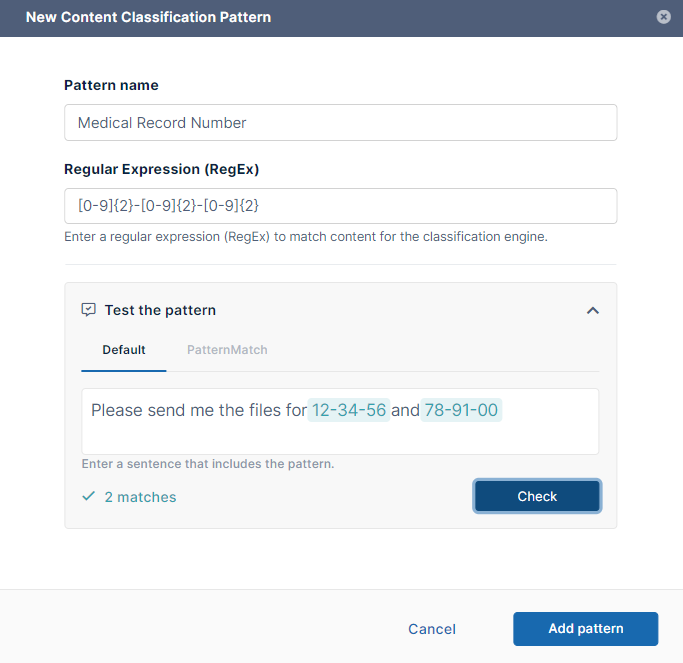Close the New Content Classification Pattern dialog

tap(663, 17)
